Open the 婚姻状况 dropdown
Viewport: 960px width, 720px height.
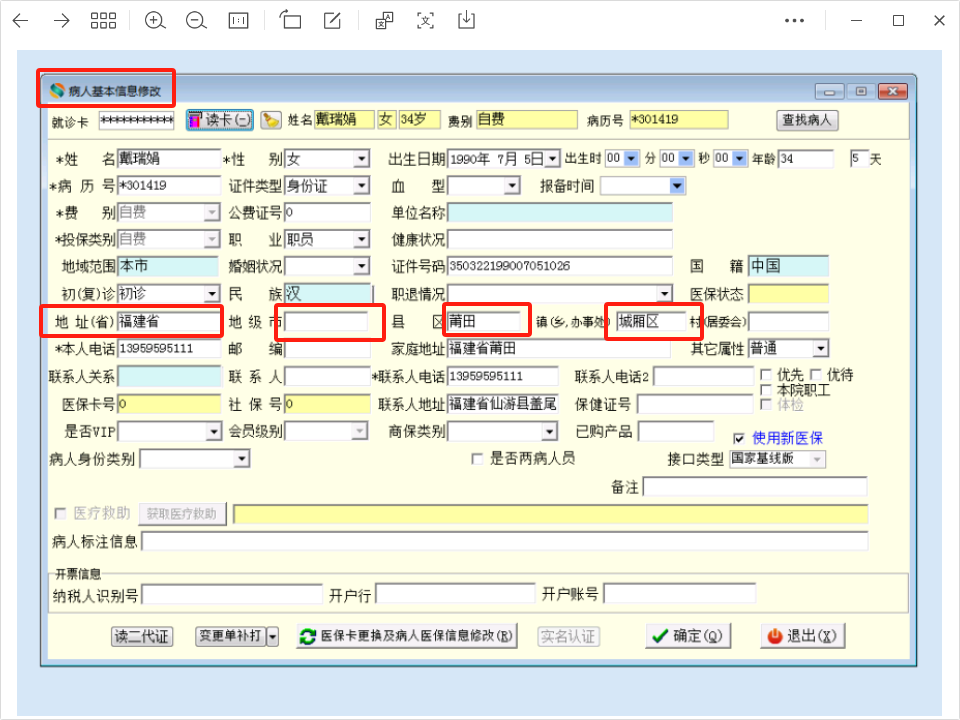click(x=362, y=266)
